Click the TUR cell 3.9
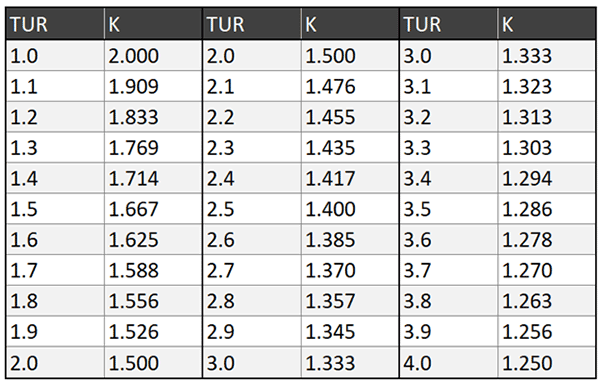The width and height of the screenshot is (600, 384). point(448,332)
